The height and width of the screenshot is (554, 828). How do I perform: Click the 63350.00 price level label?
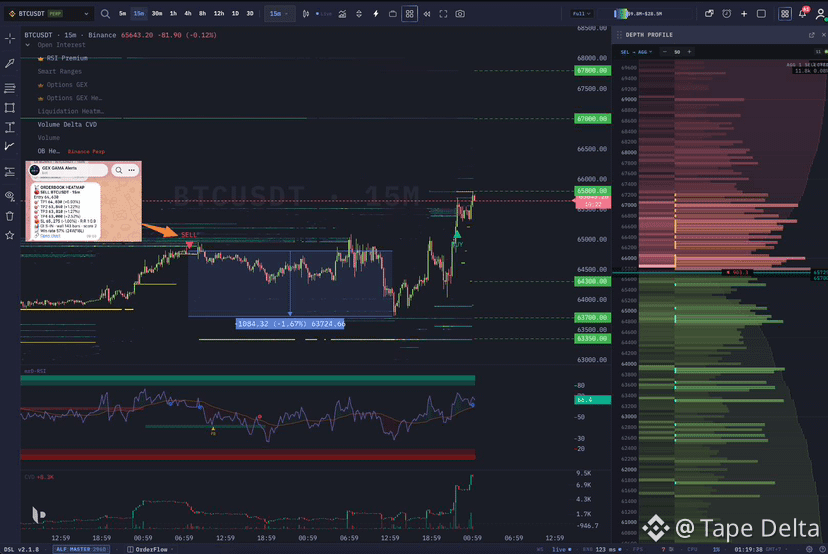point(592,339)
